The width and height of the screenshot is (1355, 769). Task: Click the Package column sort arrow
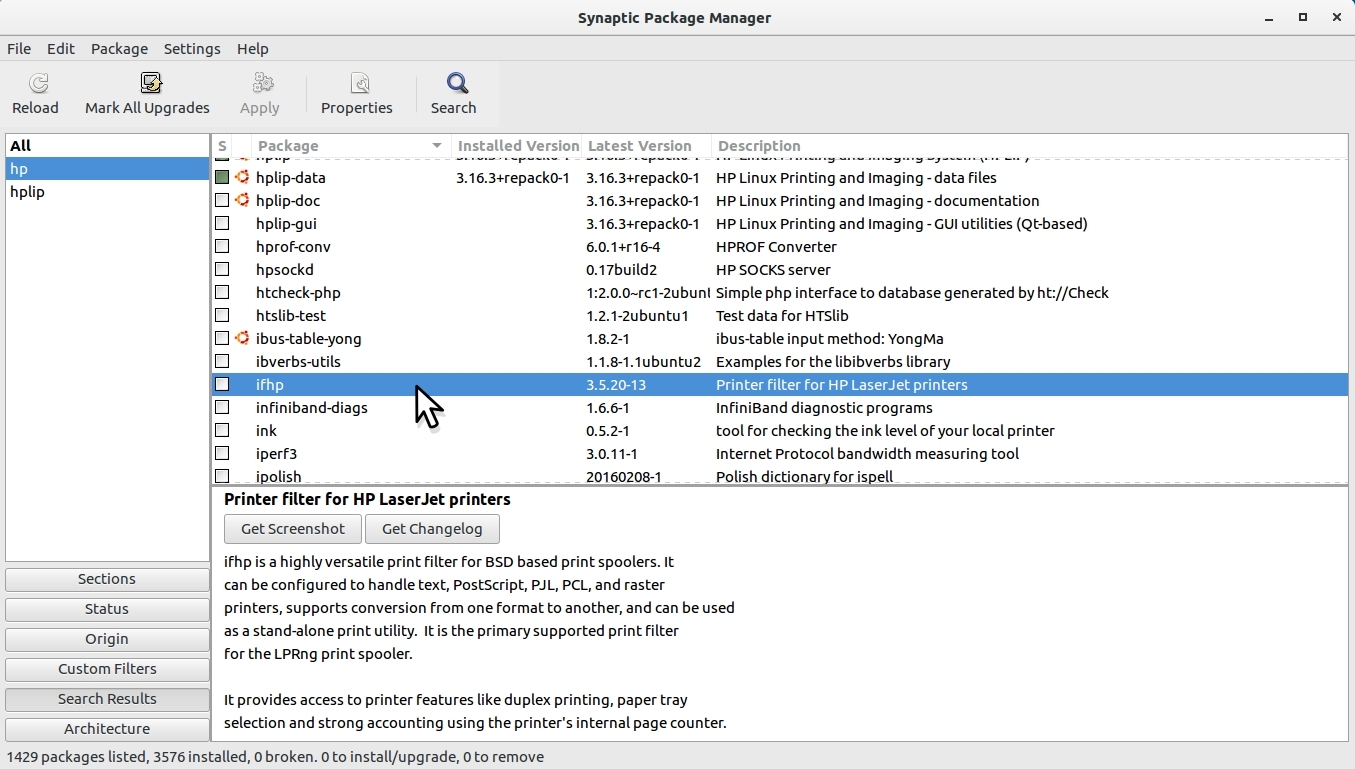(436, 146)
